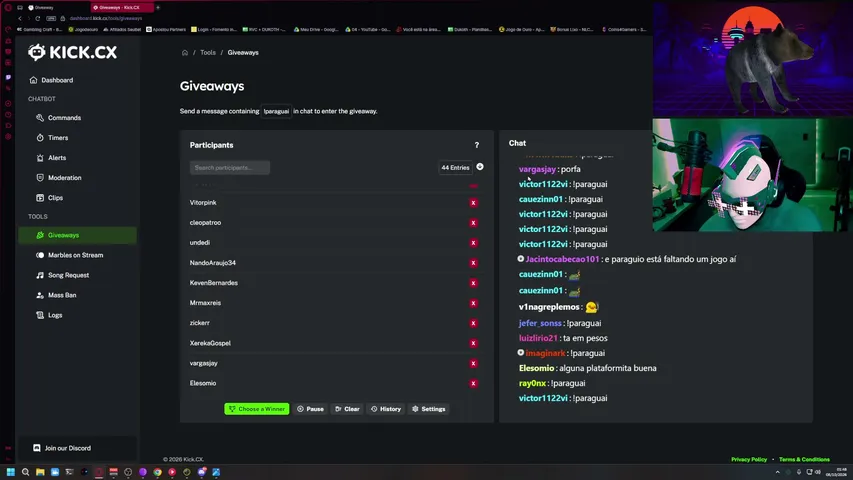Screen dimensions: 853x480
Task: Click the Participants help question mark
Action: (x=477, y=145)
